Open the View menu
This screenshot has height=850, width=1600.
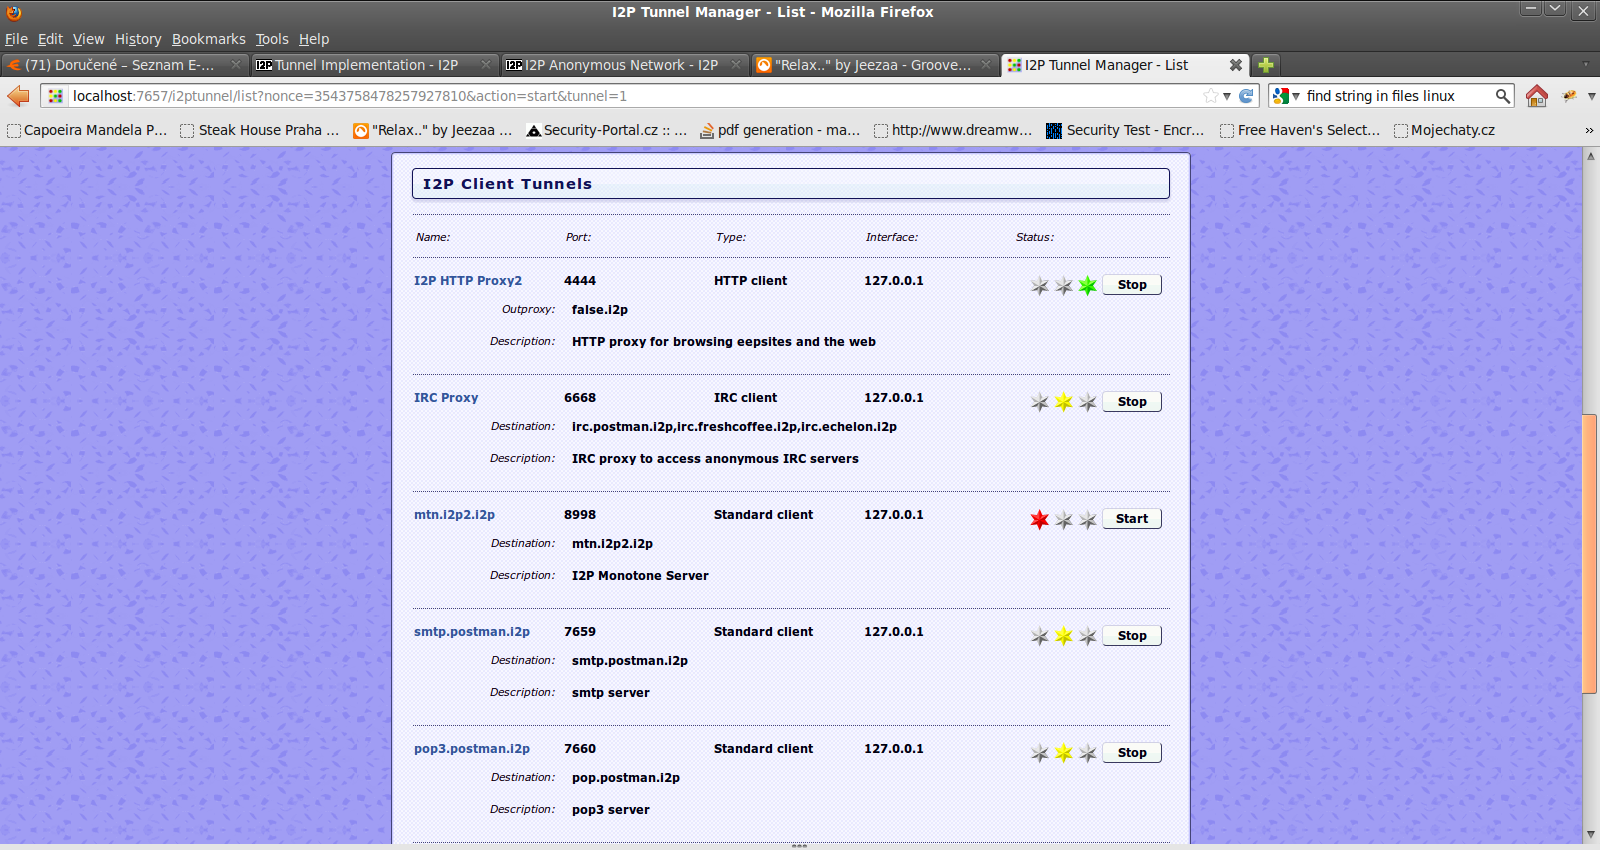click(88, 39)
